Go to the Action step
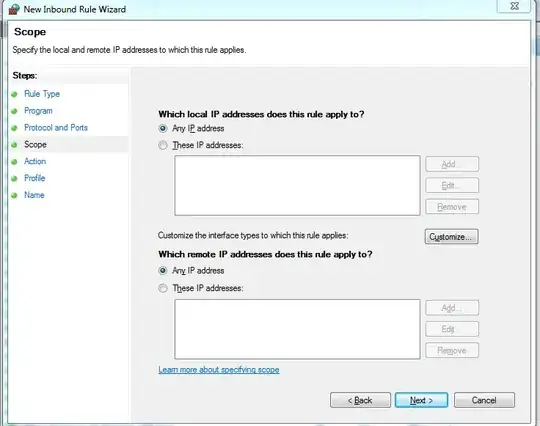The height and width of the screenshot is (426, 540). 35,161
